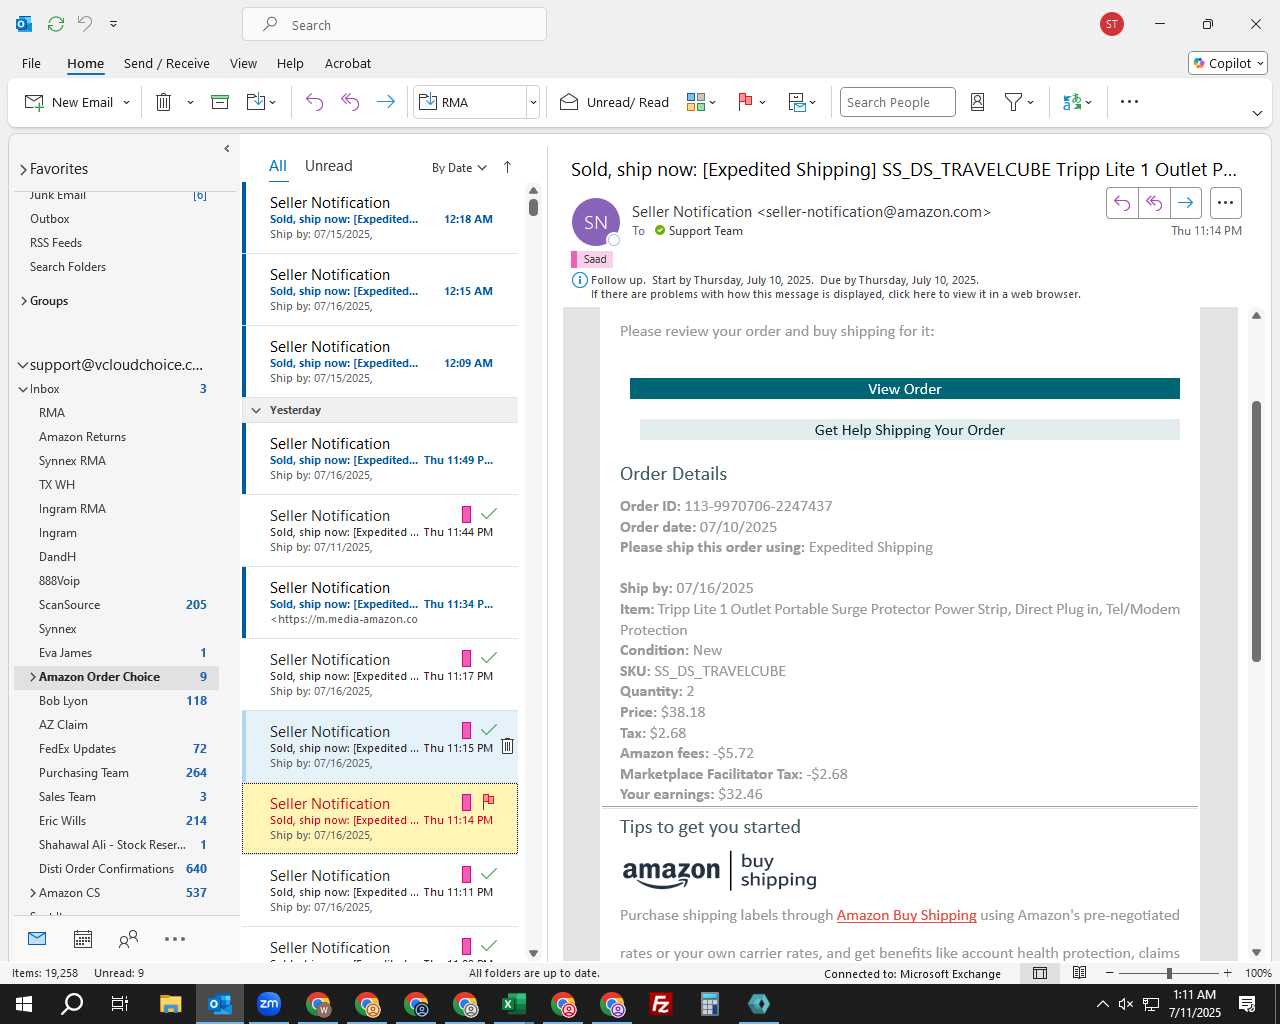Toggle Unread/Read for selected message
The image size is (1280, 1024).
point(614,102)
